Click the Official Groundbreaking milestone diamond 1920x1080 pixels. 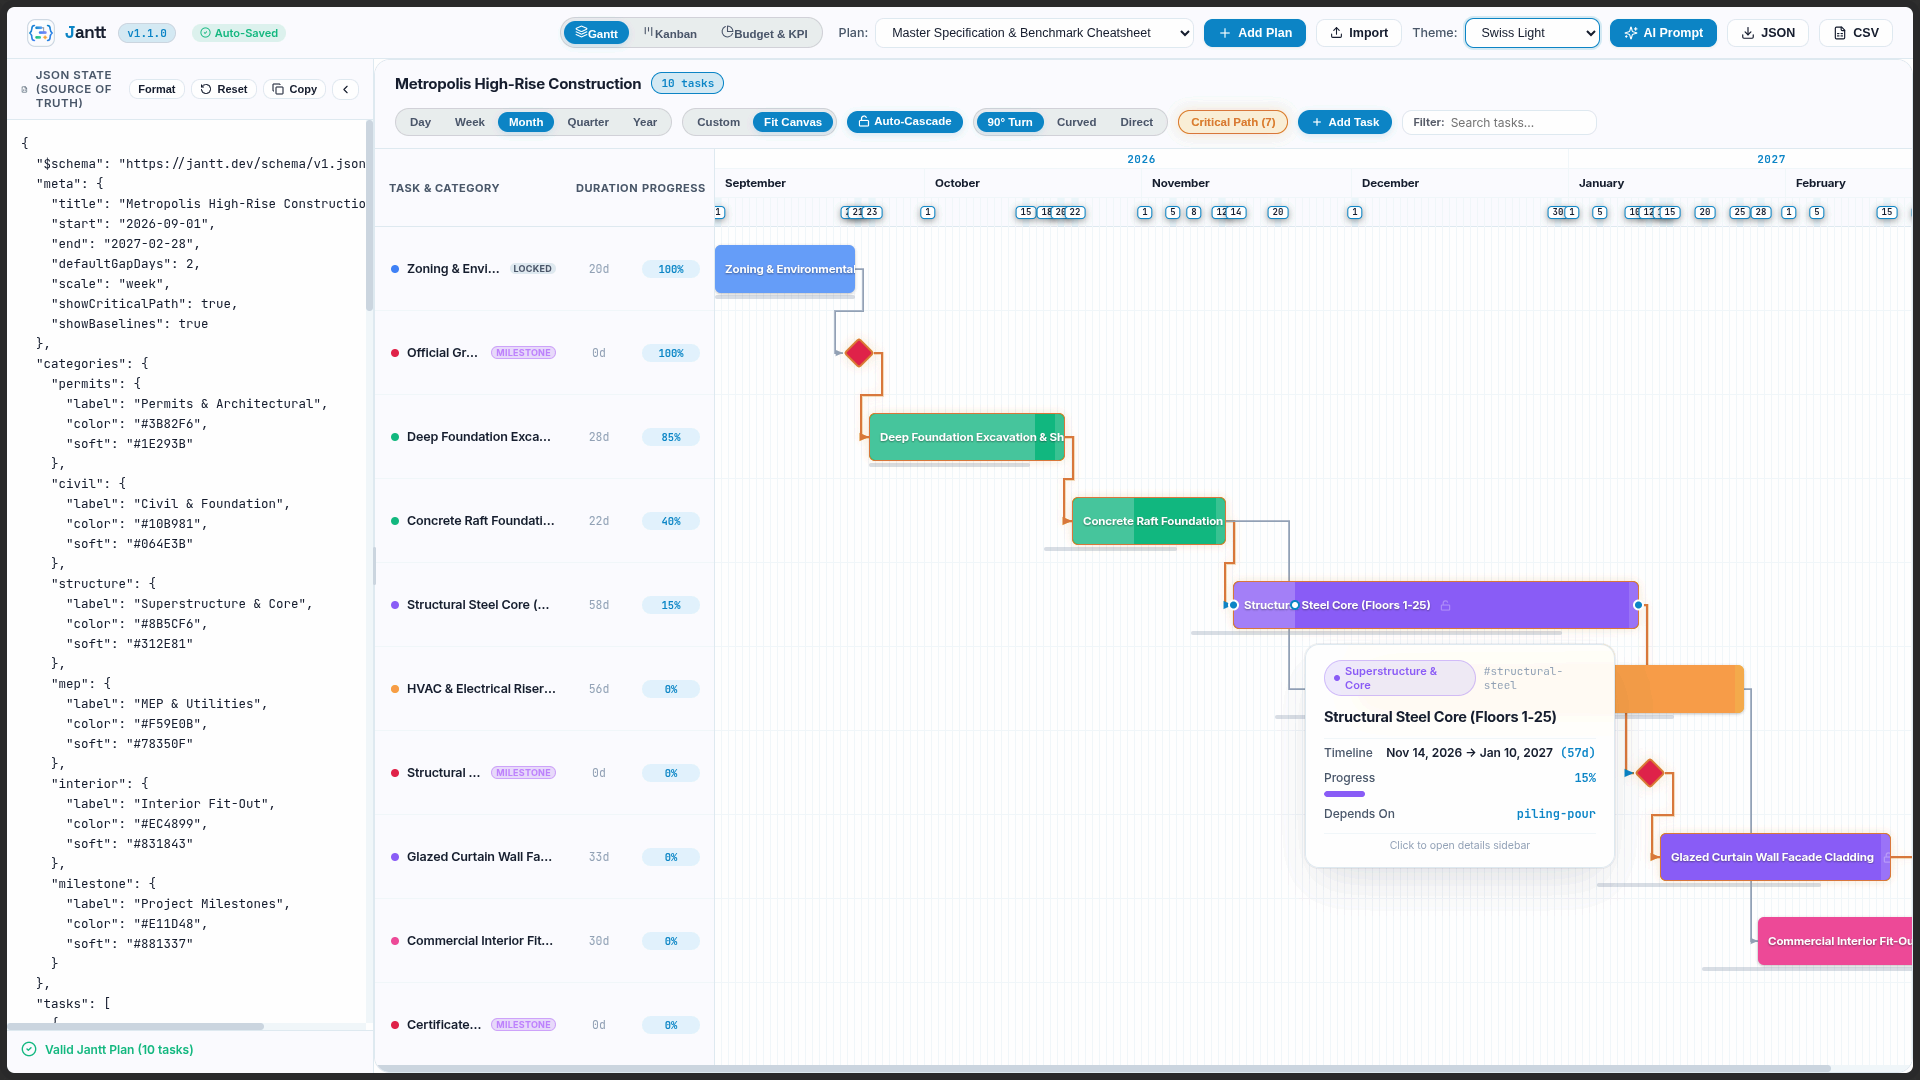[x=859, y=353]
